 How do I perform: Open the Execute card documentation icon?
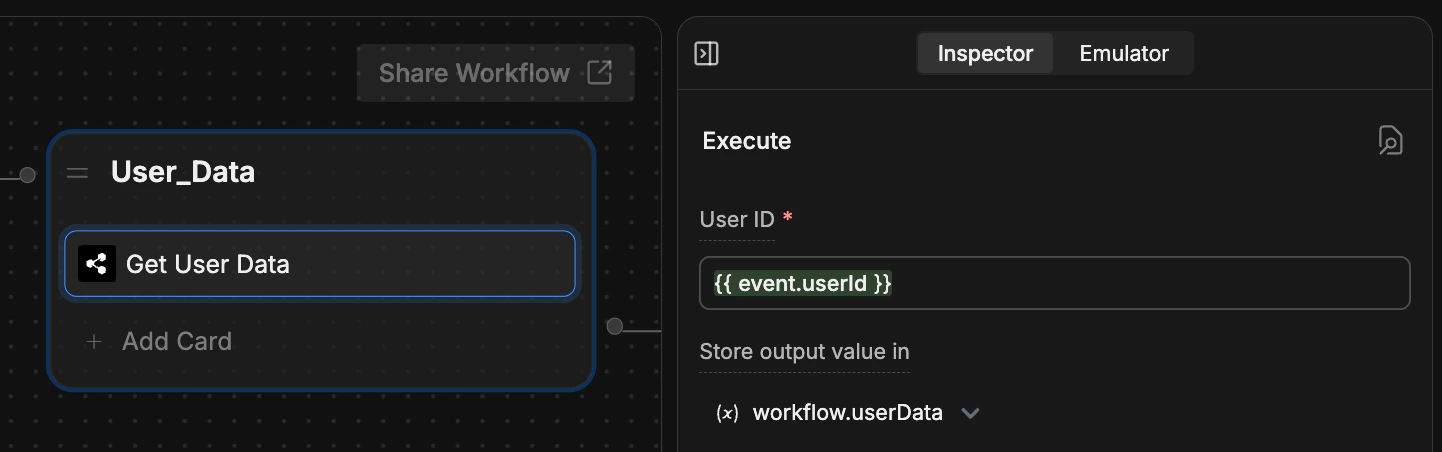1390,141
